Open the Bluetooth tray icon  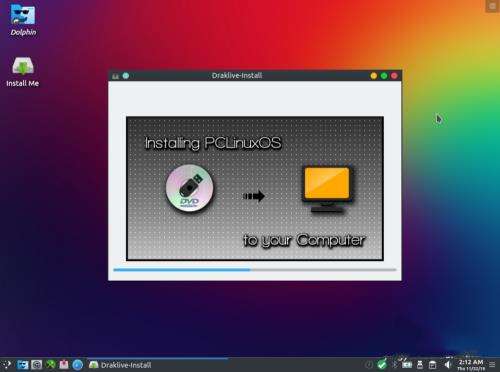coord(395,365)
